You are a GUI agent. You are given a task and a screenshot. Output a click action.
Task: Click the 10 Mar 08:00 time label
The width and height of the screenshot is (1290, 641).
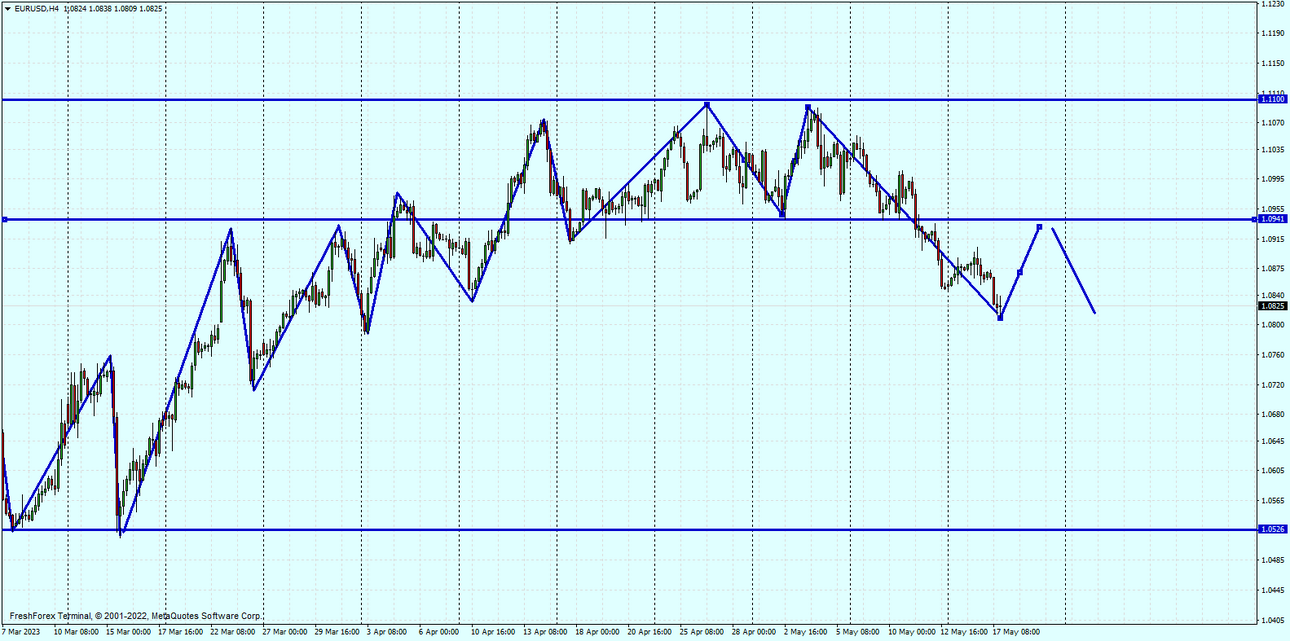click(x=76, y=632)
